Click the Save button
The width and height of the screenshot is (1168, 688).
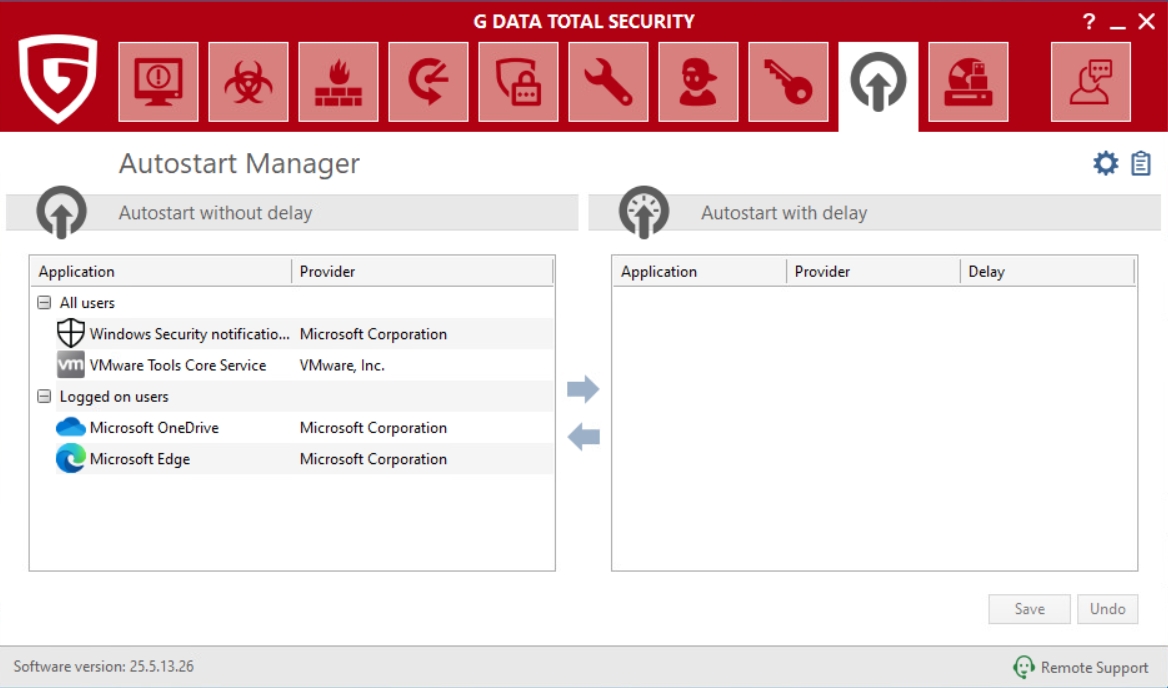[x=1029, y=609]
